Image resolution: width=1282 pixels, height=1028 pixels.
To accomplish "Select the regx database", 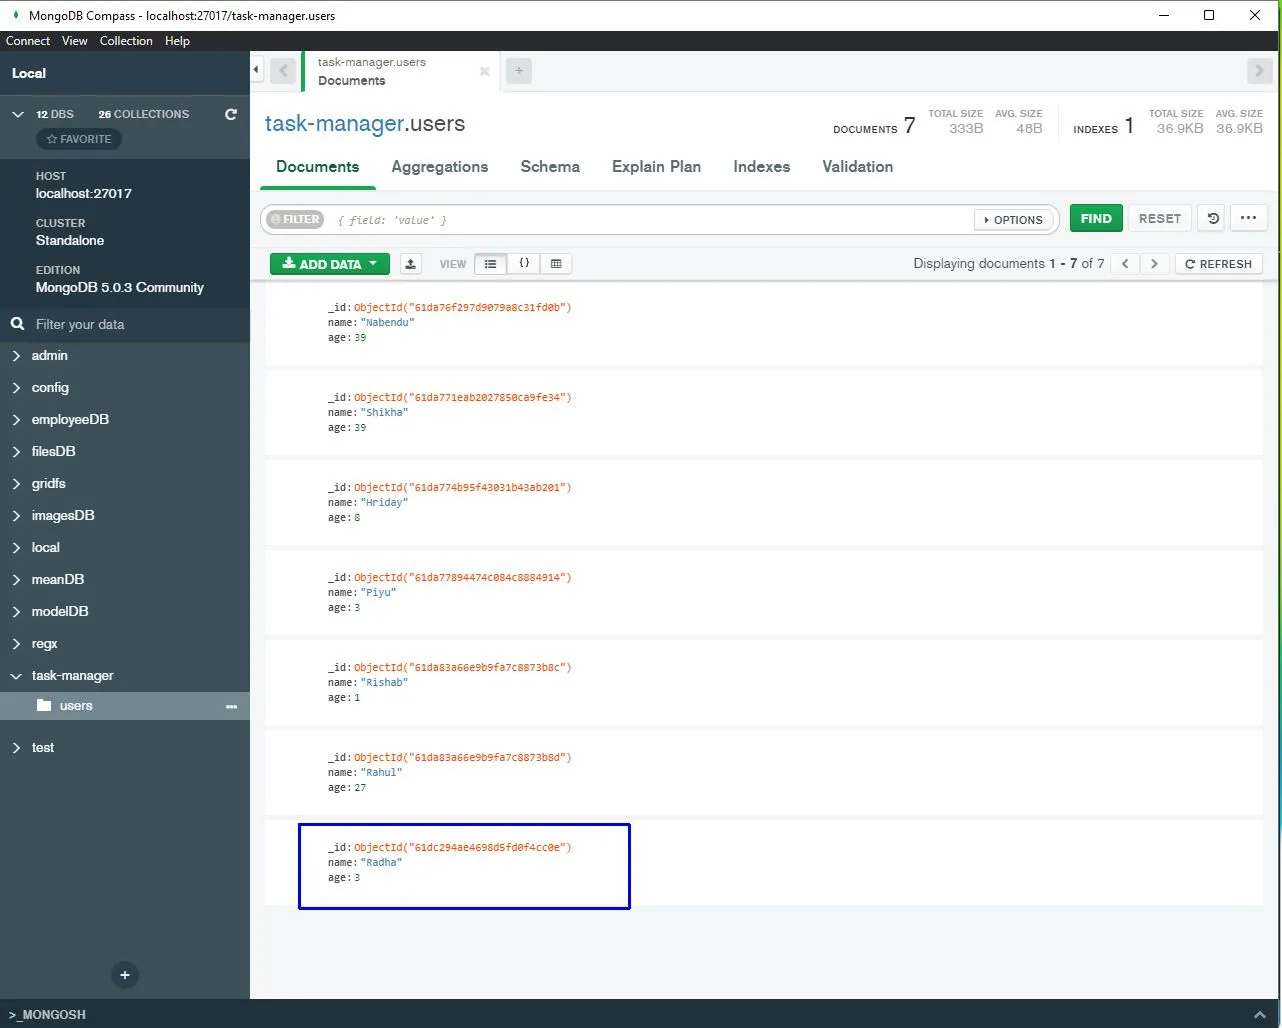I will point(44,644).
